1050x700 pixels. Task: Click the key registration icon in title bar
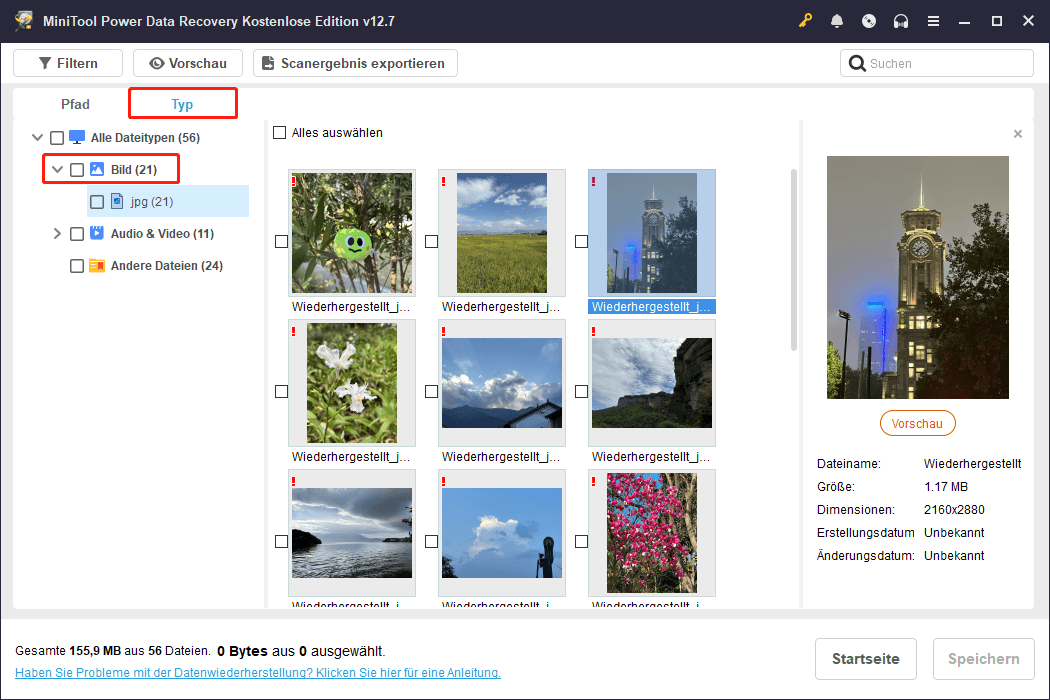click(x=805, y=21)
